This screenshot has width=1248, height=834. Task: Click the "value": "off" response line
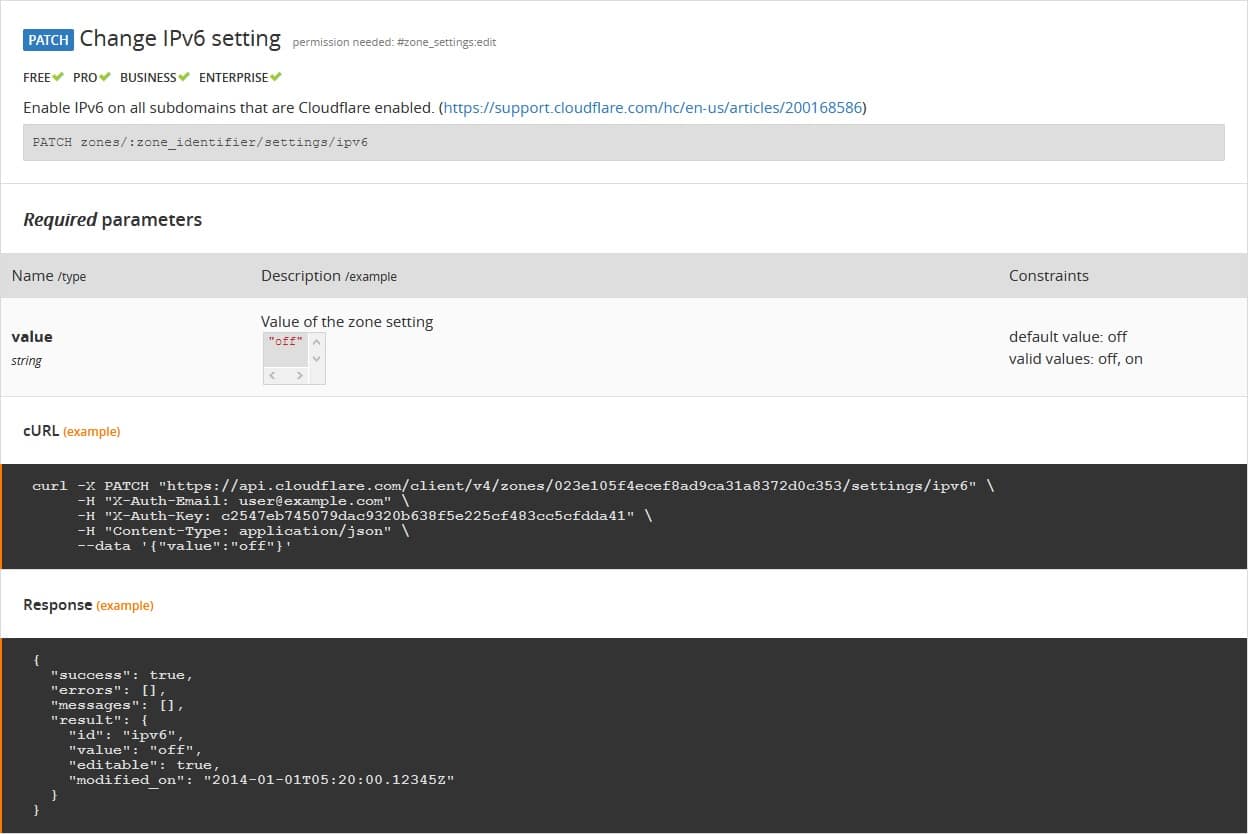(135, 750)
